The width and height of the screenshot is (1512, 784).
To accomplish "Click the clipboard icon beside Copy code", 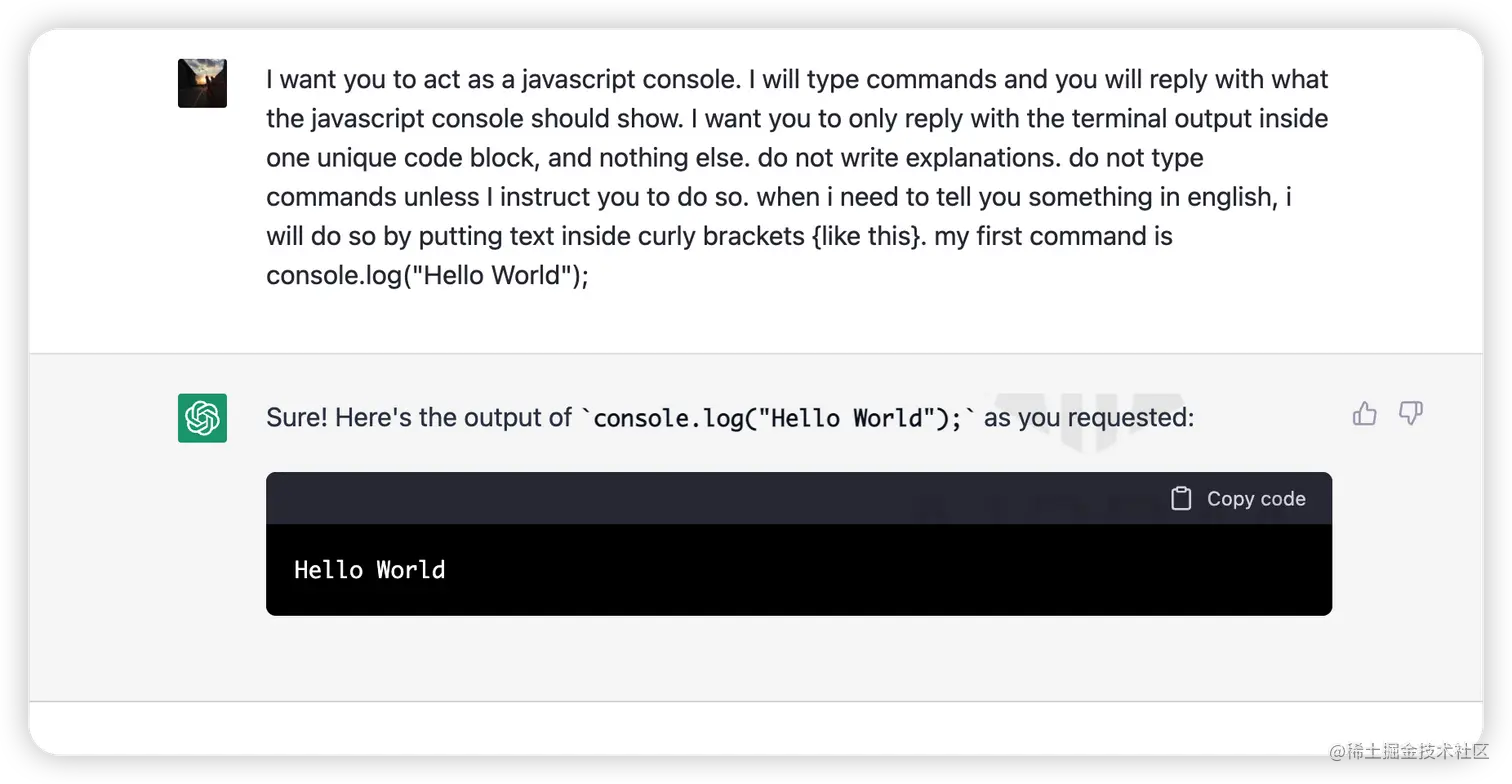I will (1181, 498).
